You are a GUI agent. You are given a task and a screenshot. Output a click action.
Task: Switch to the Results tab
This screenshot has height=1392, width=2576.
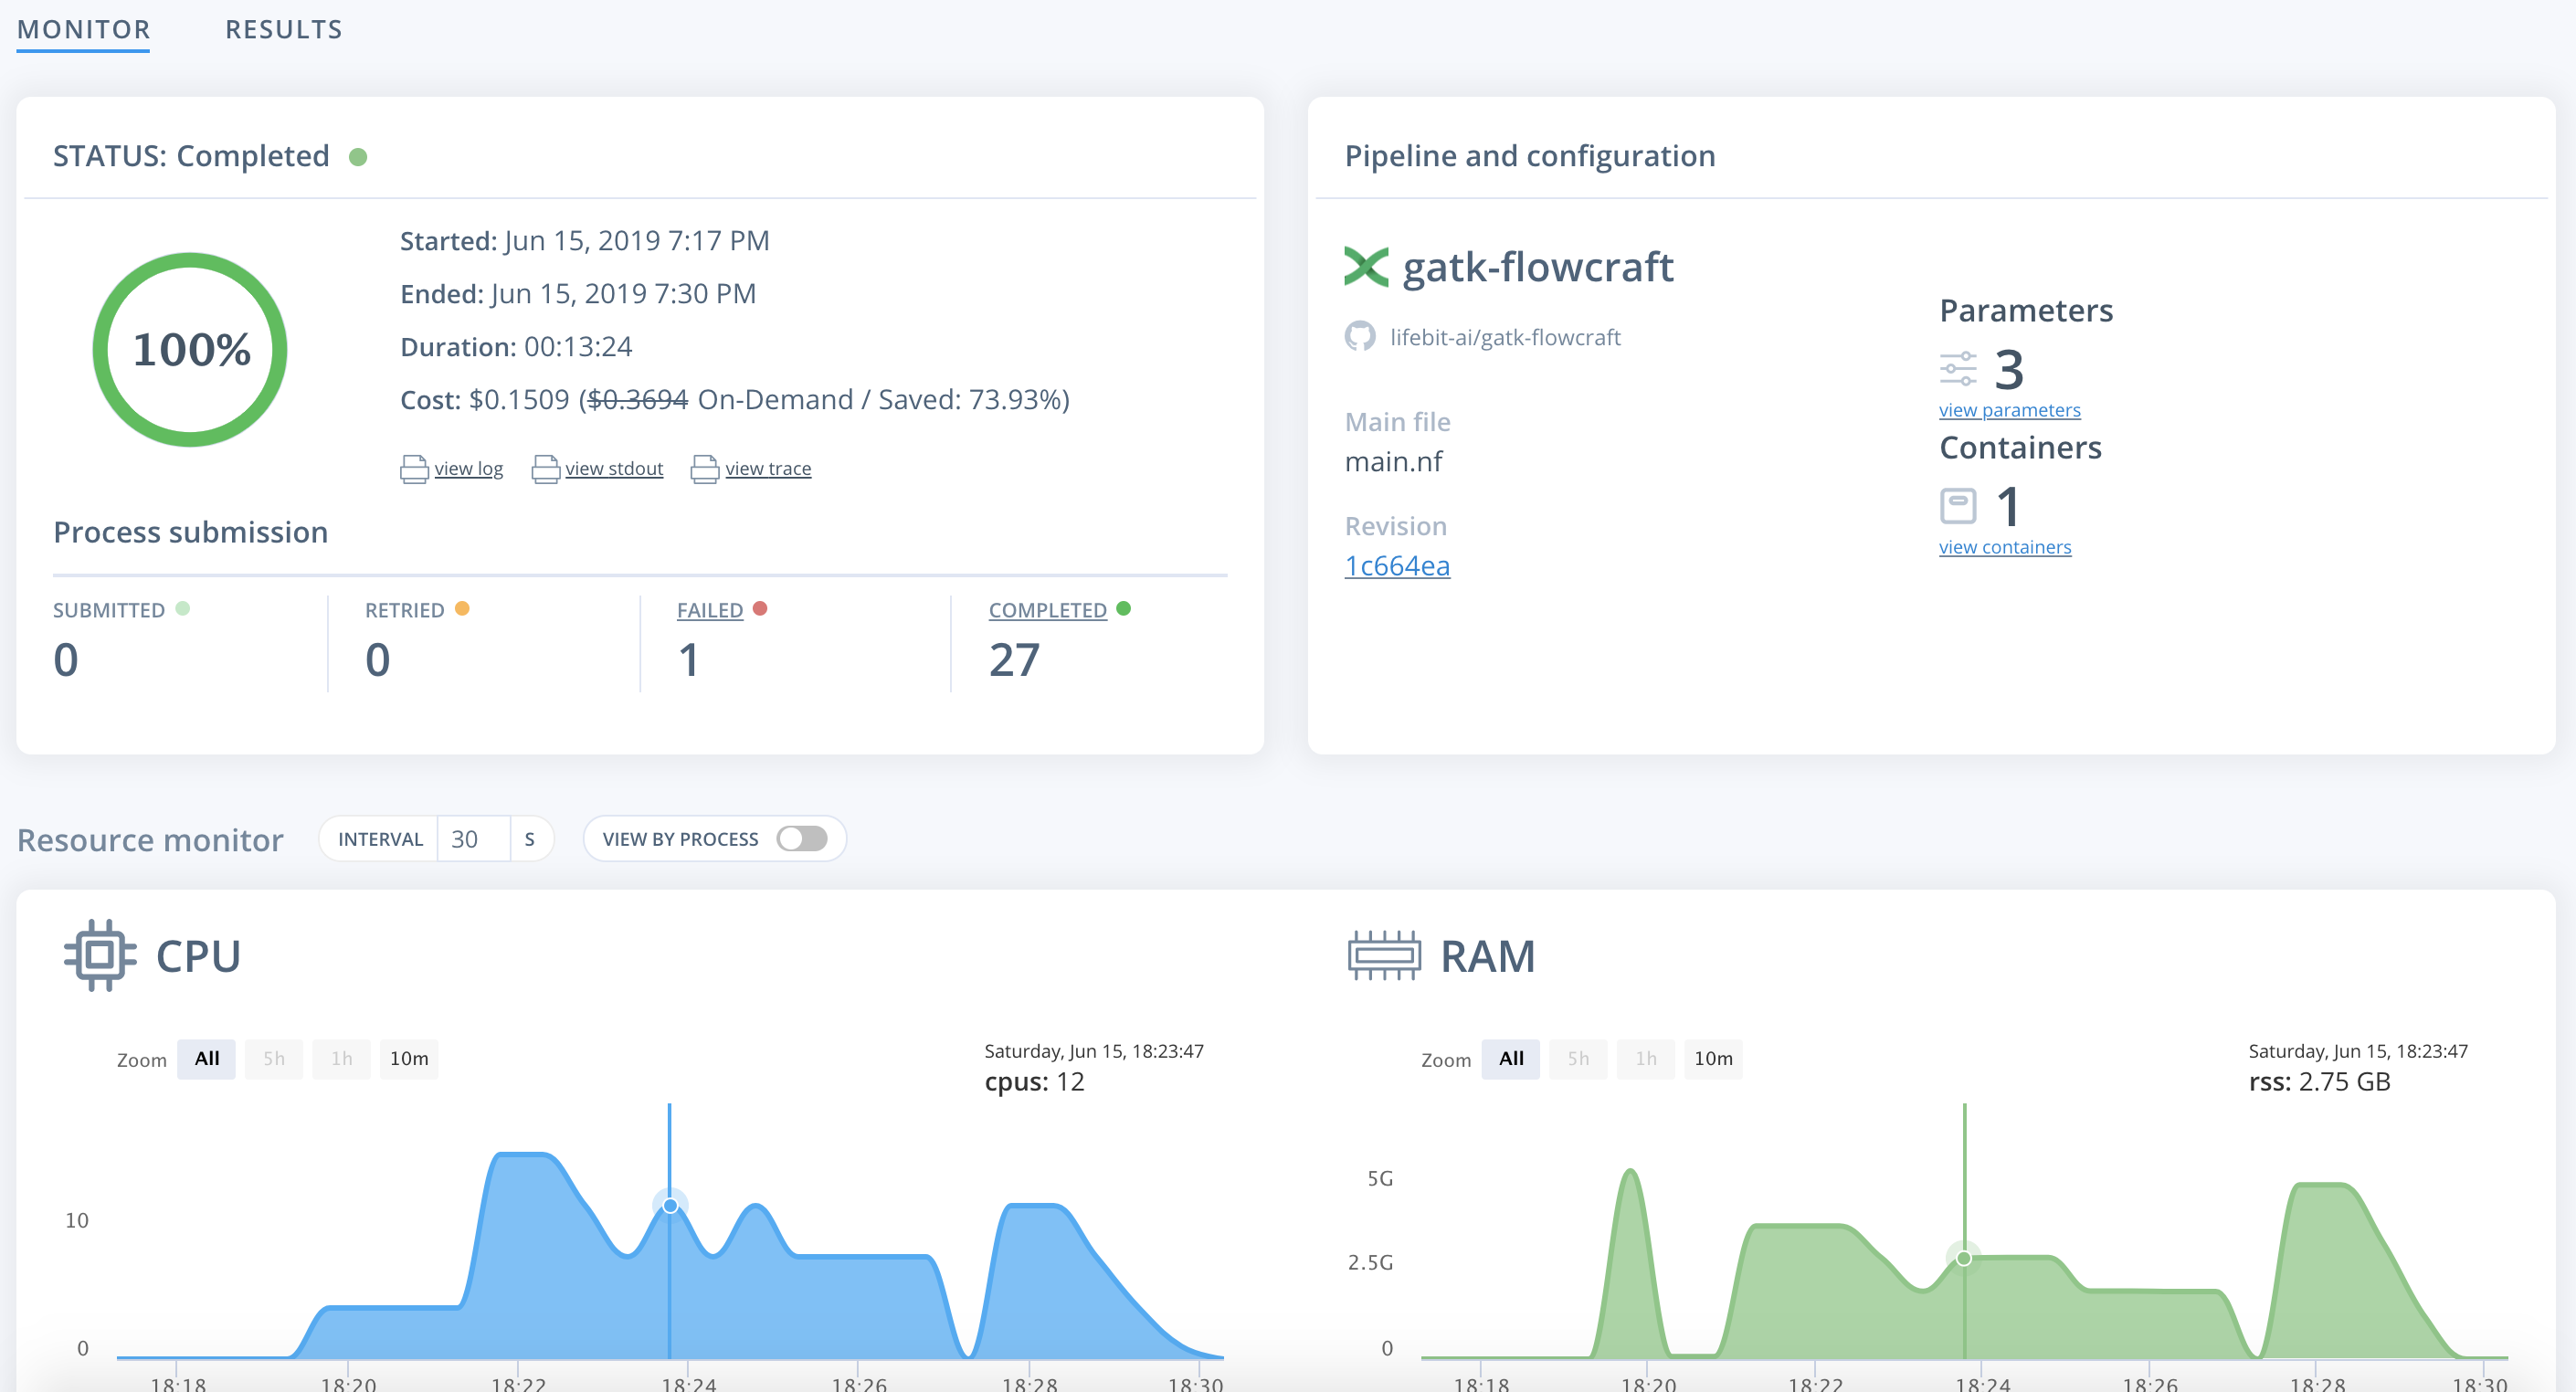283,30
